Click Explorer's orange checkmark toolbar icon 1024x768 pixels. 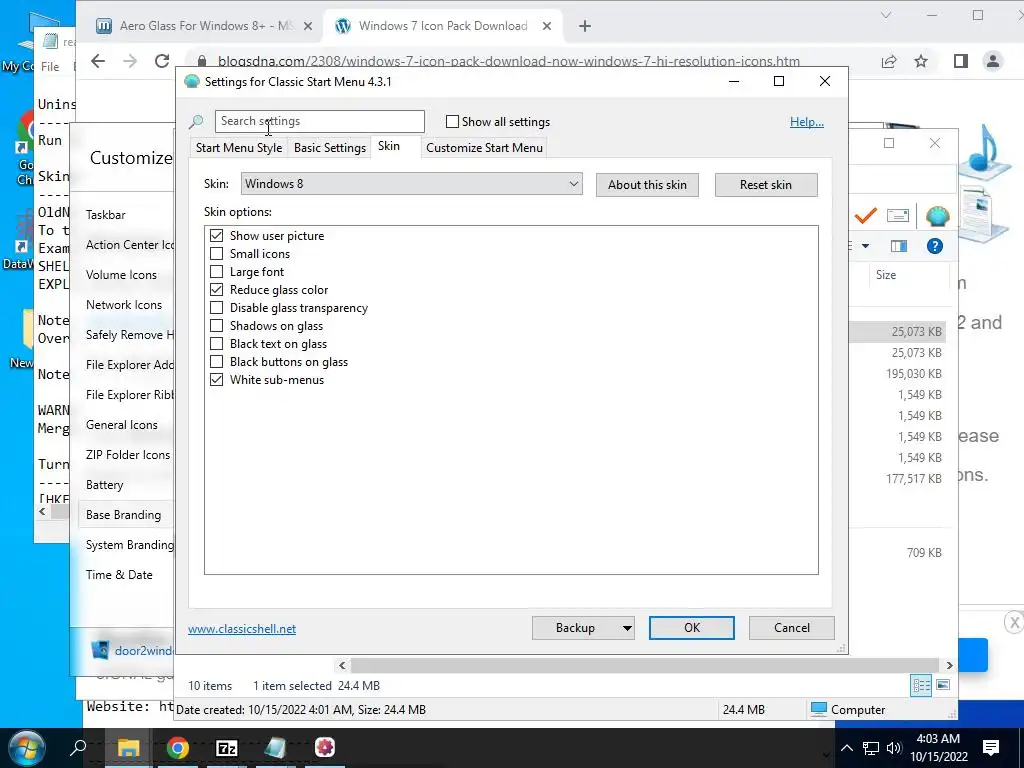click(865, 216)
